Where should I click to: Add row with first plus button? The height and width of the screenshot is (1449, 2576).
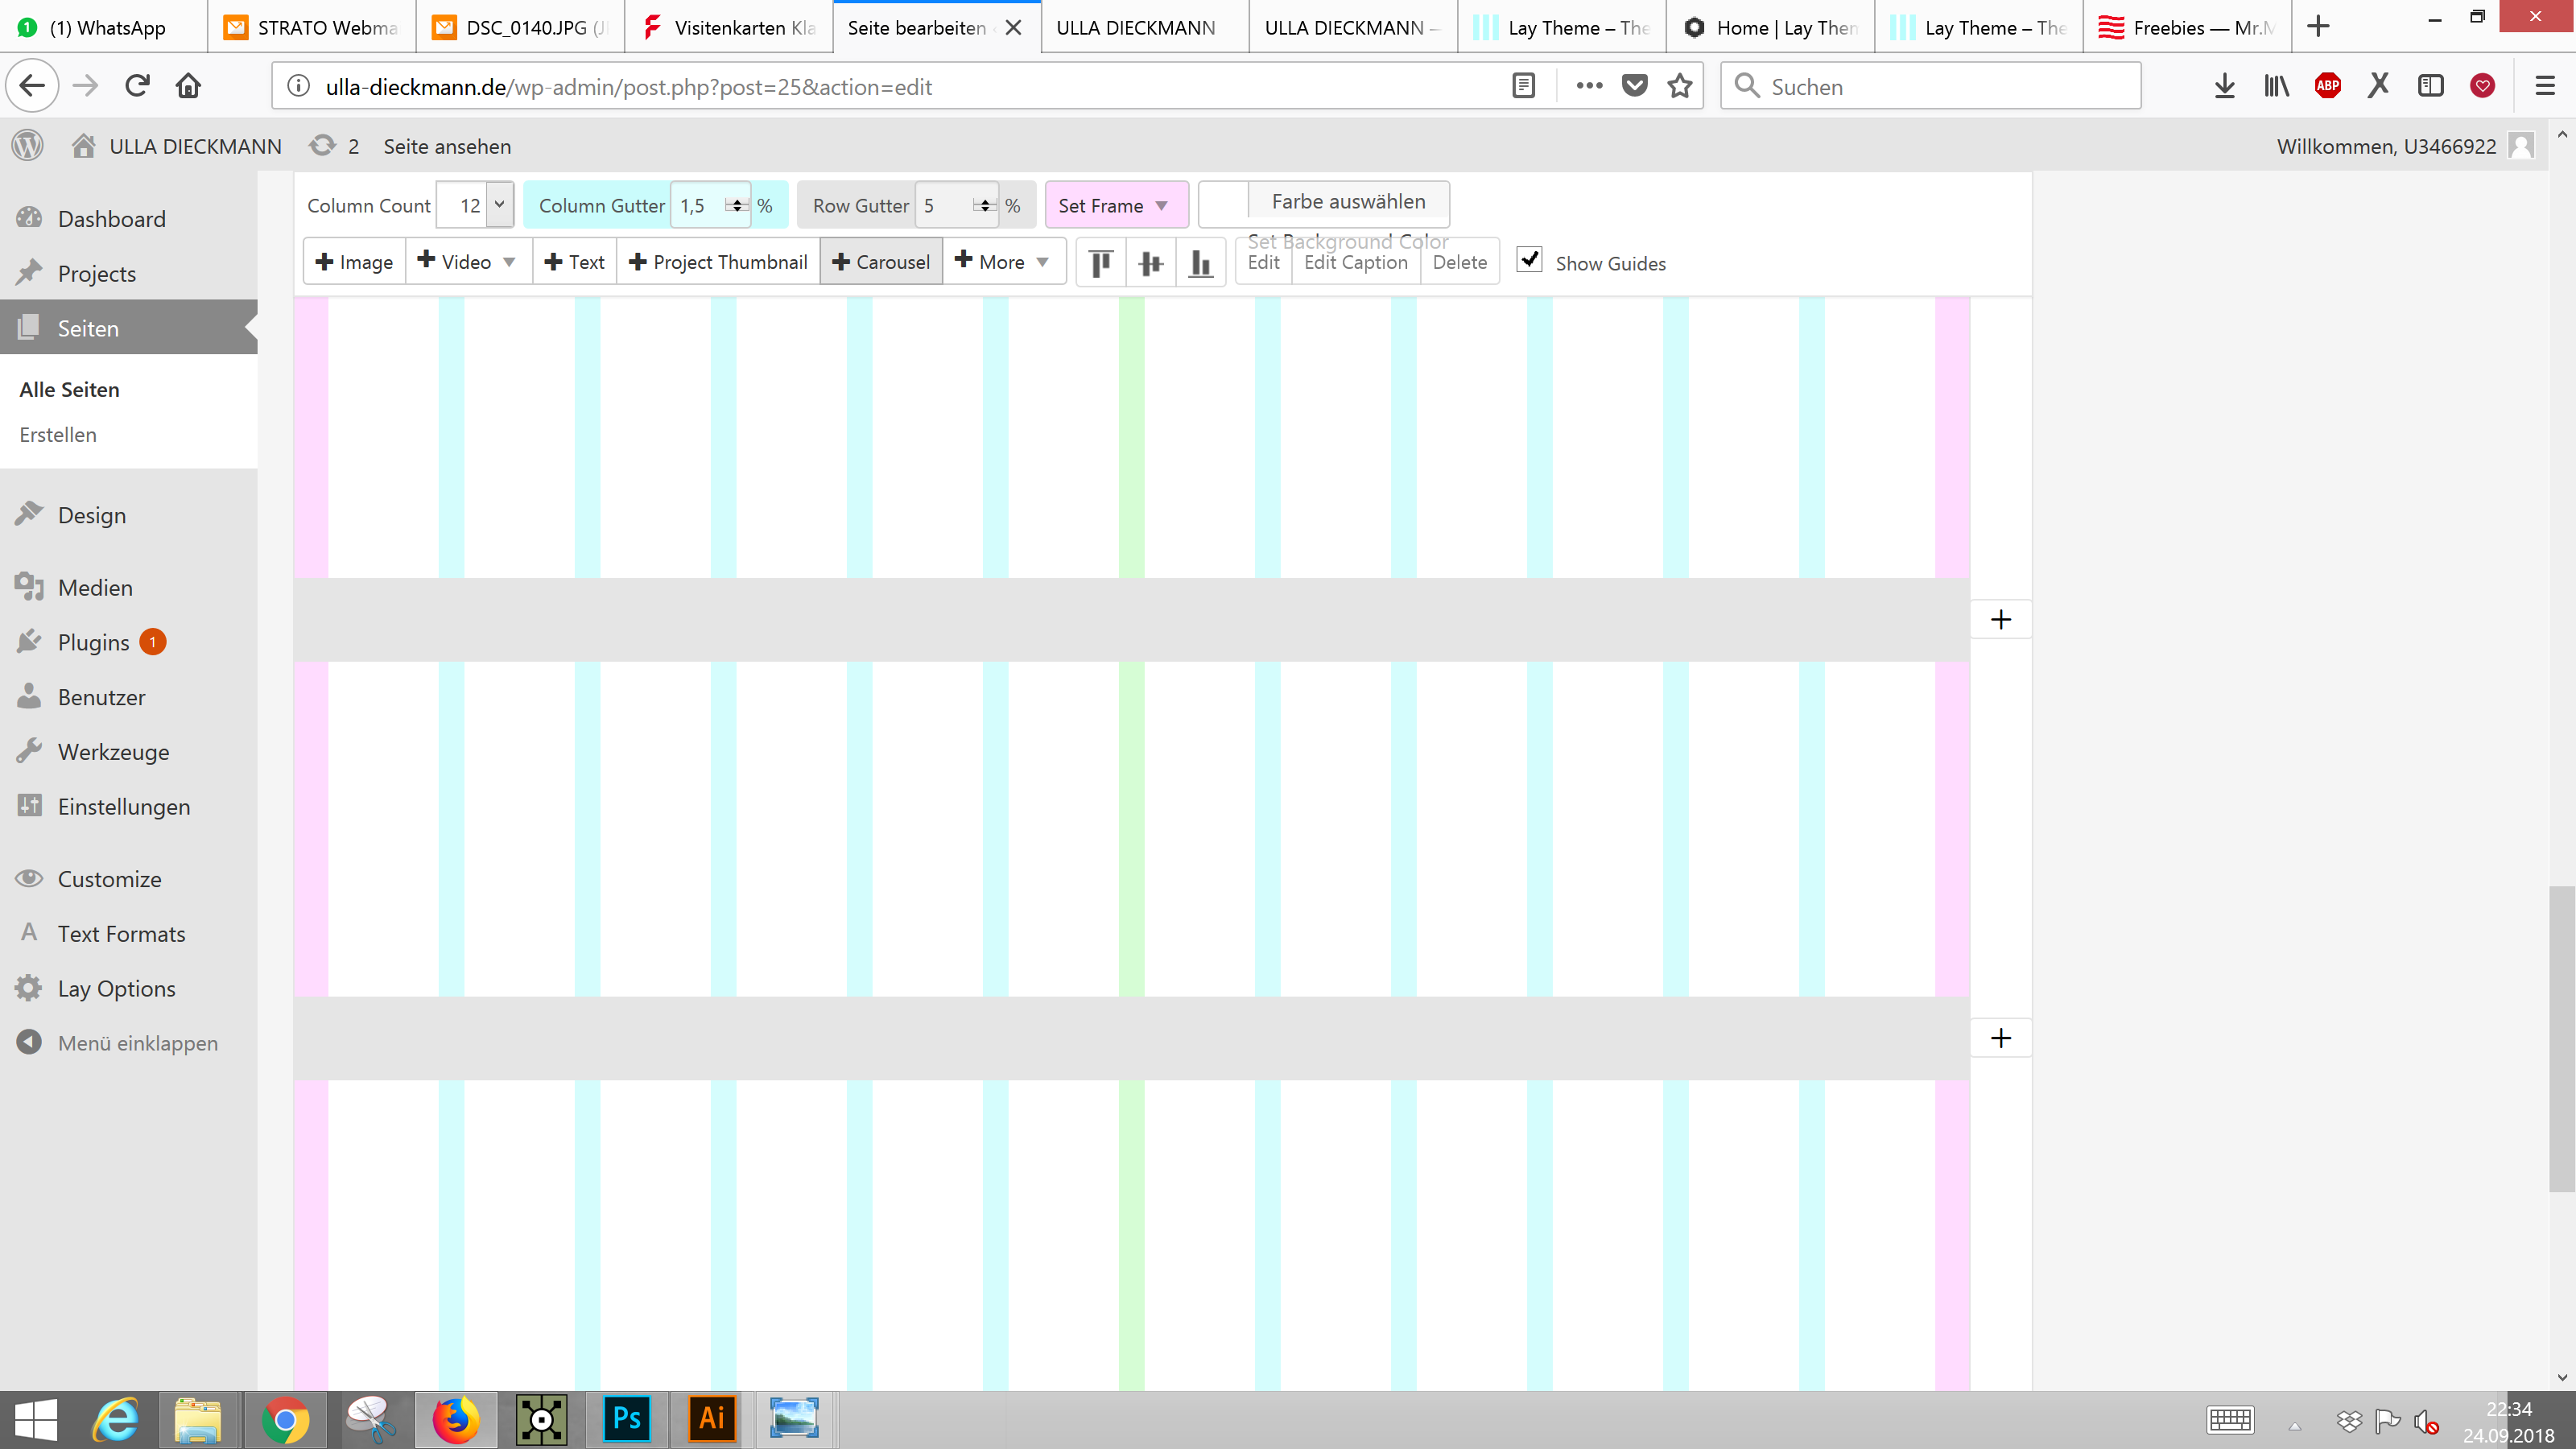[2000, 620]
